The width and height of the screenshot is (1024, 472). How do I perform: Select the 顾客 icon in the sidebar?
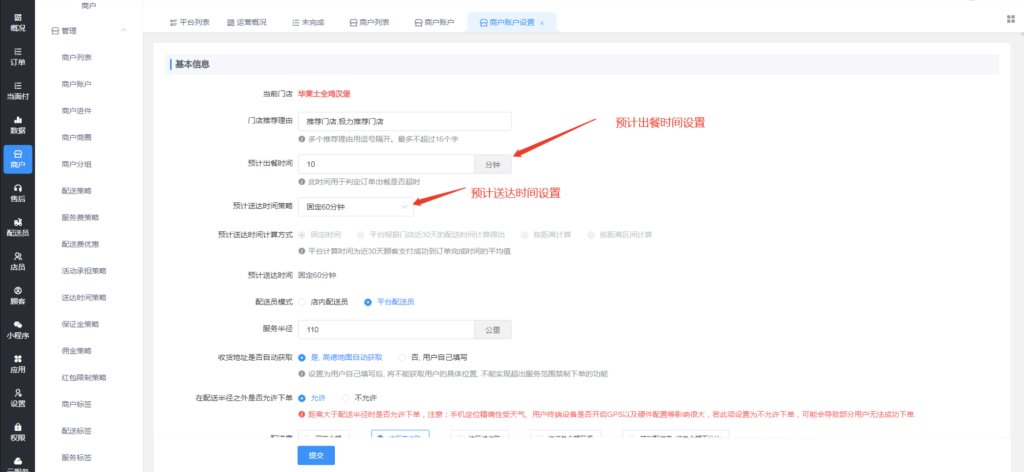point(17,294)
